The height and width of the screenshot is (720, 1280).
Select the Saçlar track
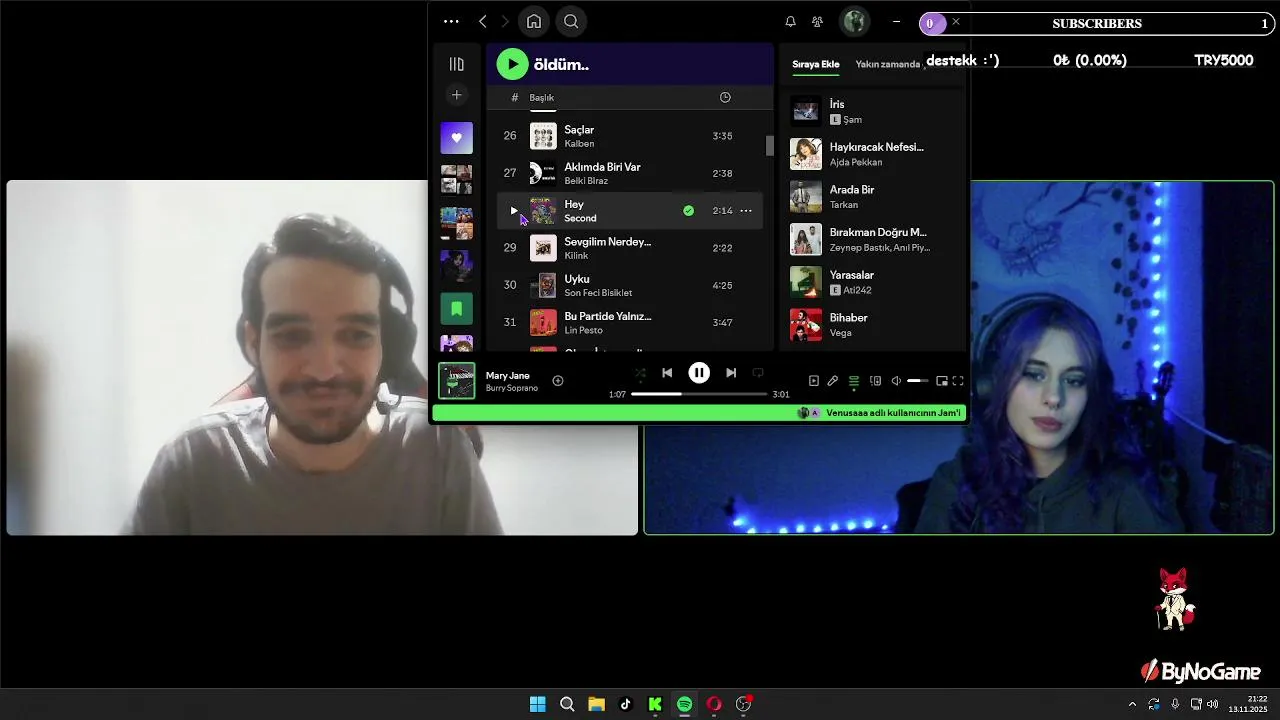(x=630, y=136)
